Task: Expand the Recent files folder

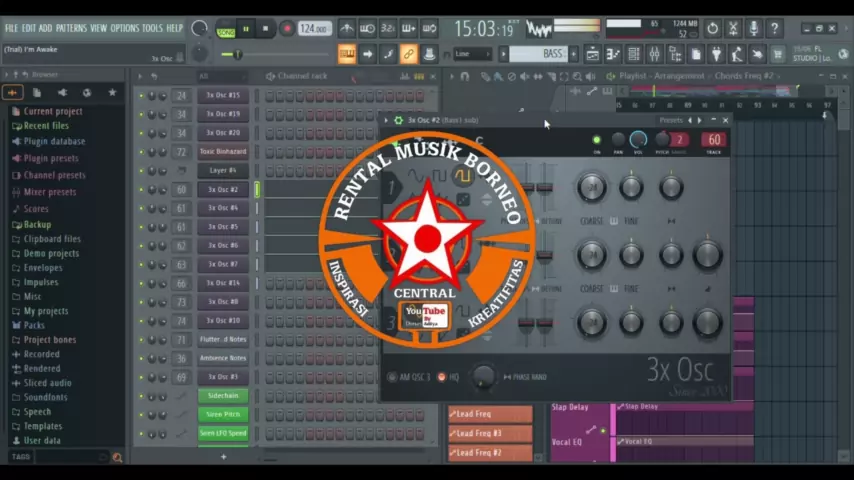Action: coord(46,126)
